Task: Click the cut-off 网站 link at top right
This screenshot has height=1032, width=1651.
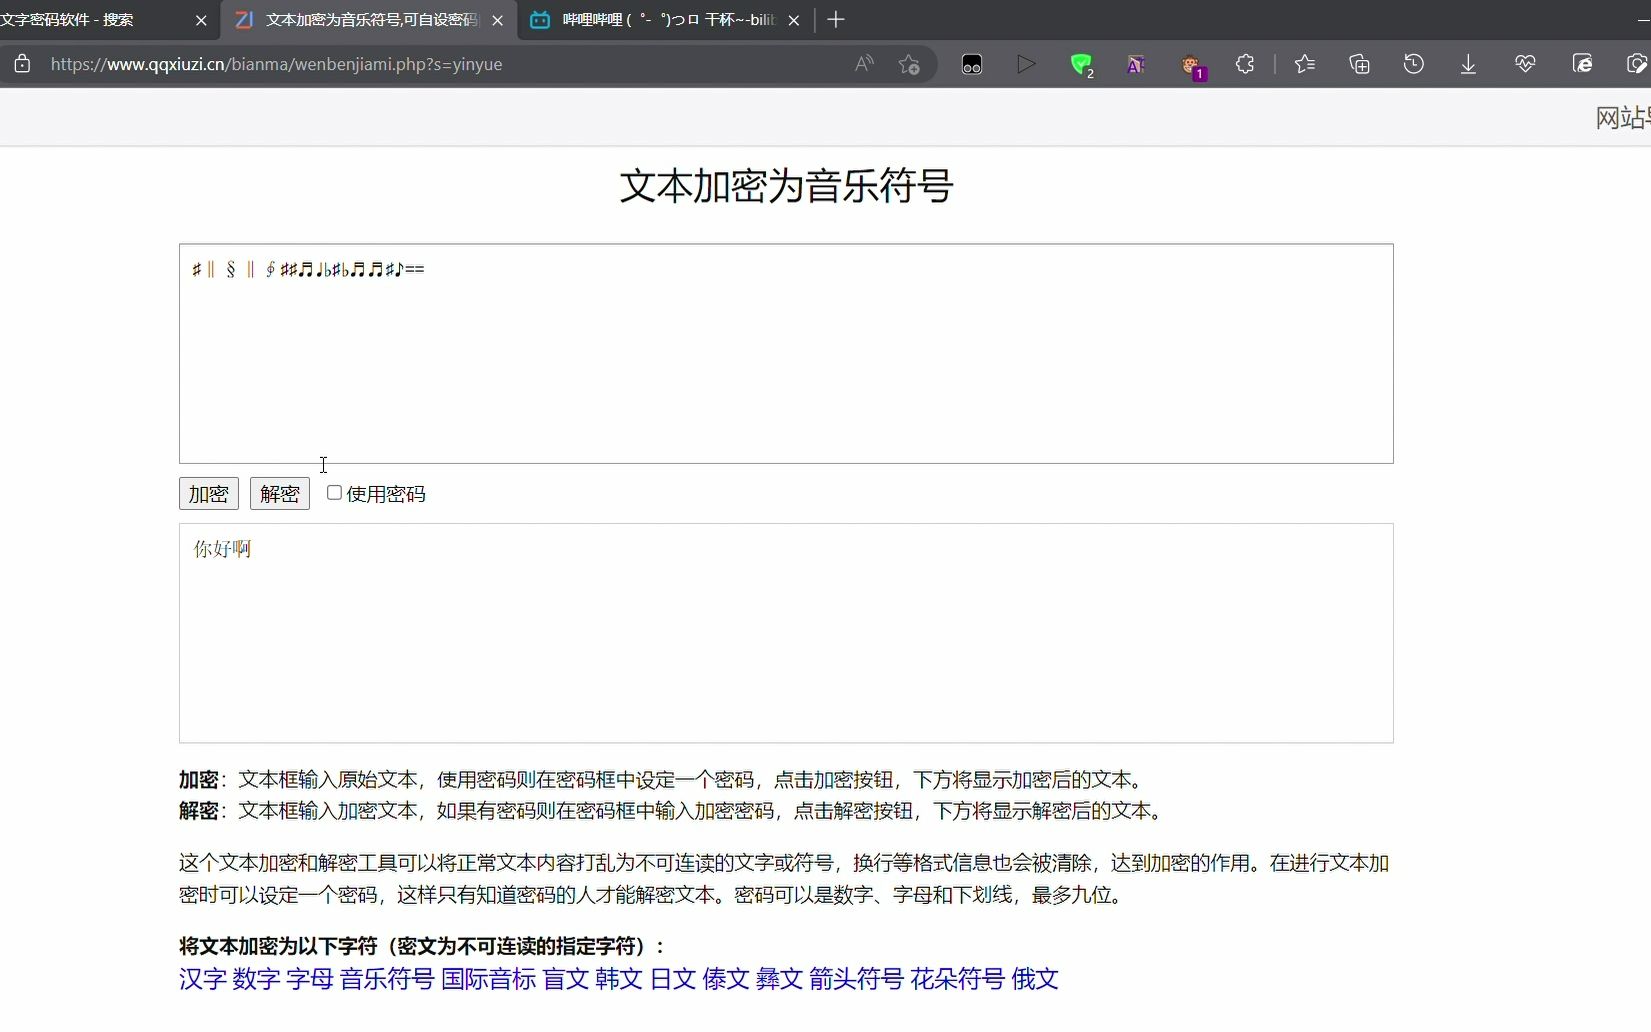Action: [x=1623, y=118]
